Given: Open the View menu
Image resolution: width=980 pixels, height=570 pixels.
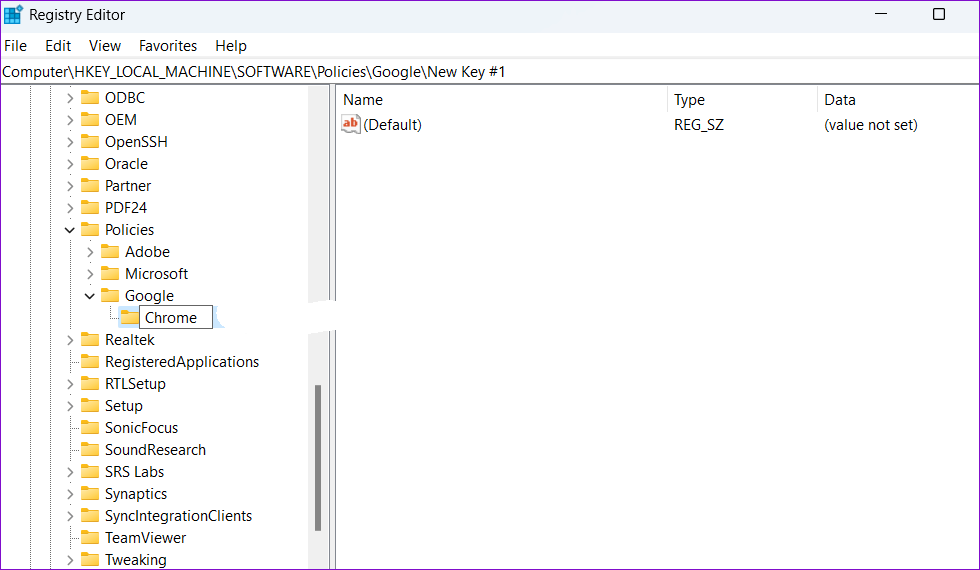Looking at the screenshot, I should point(105,46).
